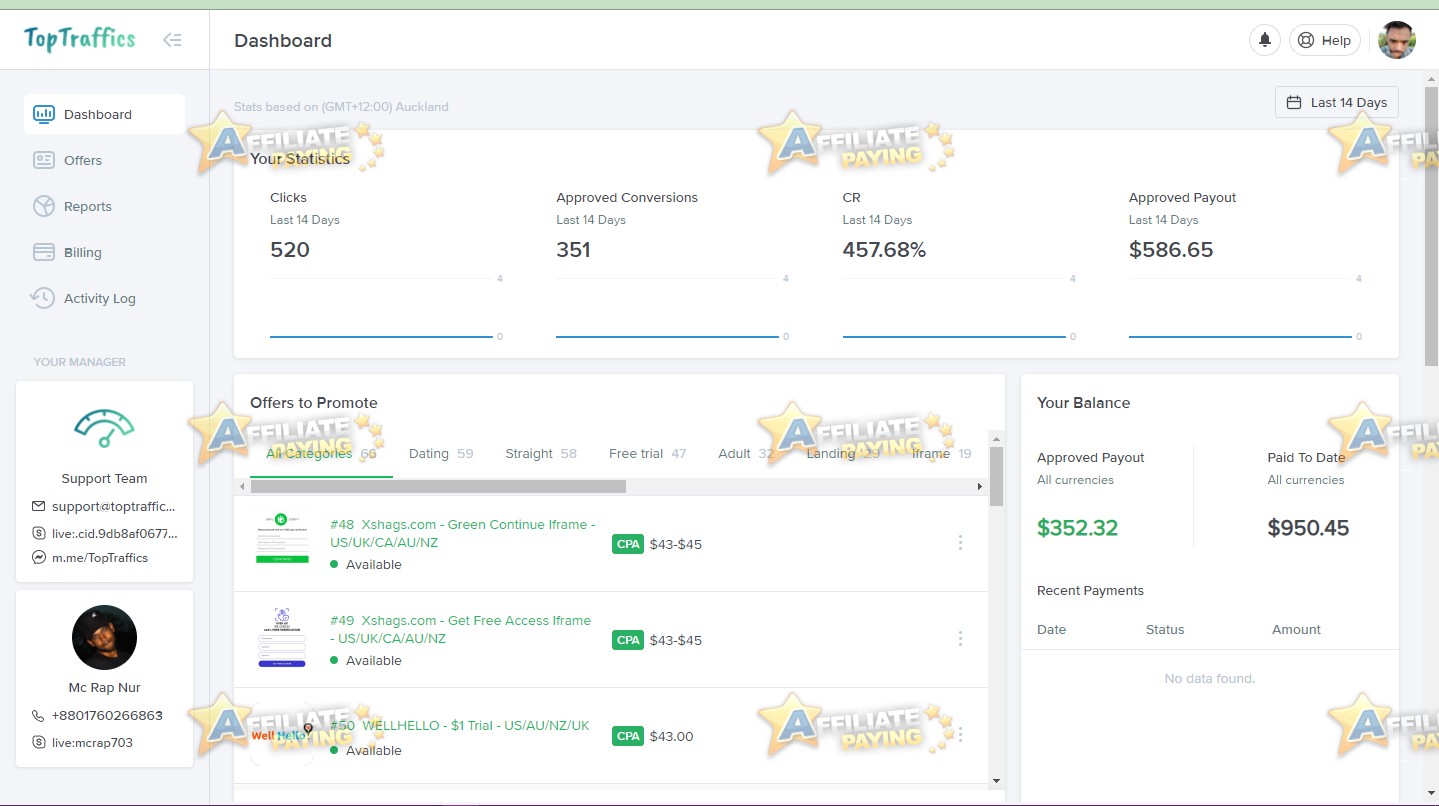
Task: Select the All Categories tab
Action: (x=321, y=453)
